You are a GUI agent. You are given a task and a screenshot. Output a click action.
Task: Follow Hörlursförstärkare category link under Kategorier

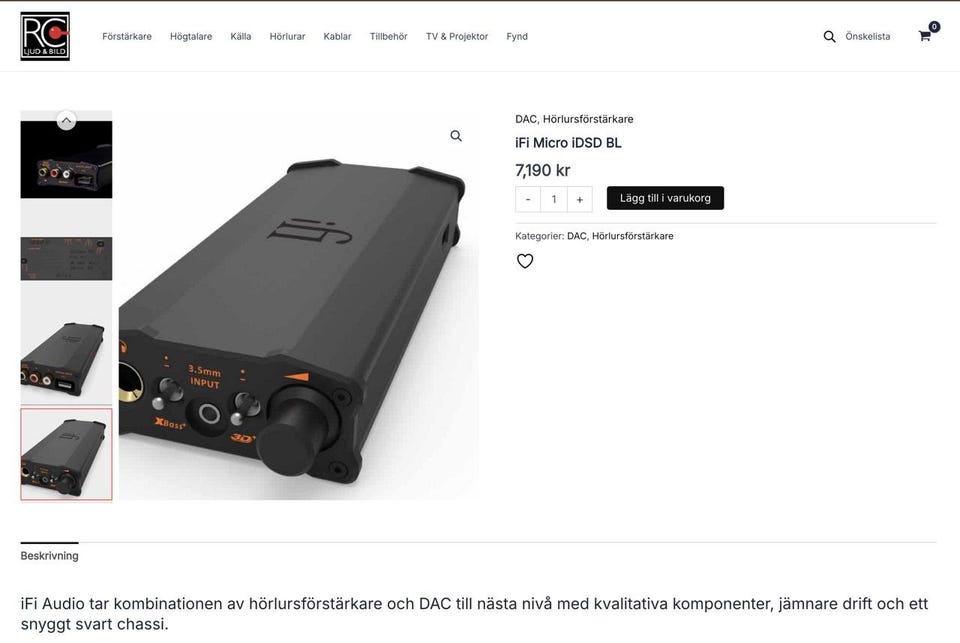point(632,236)
